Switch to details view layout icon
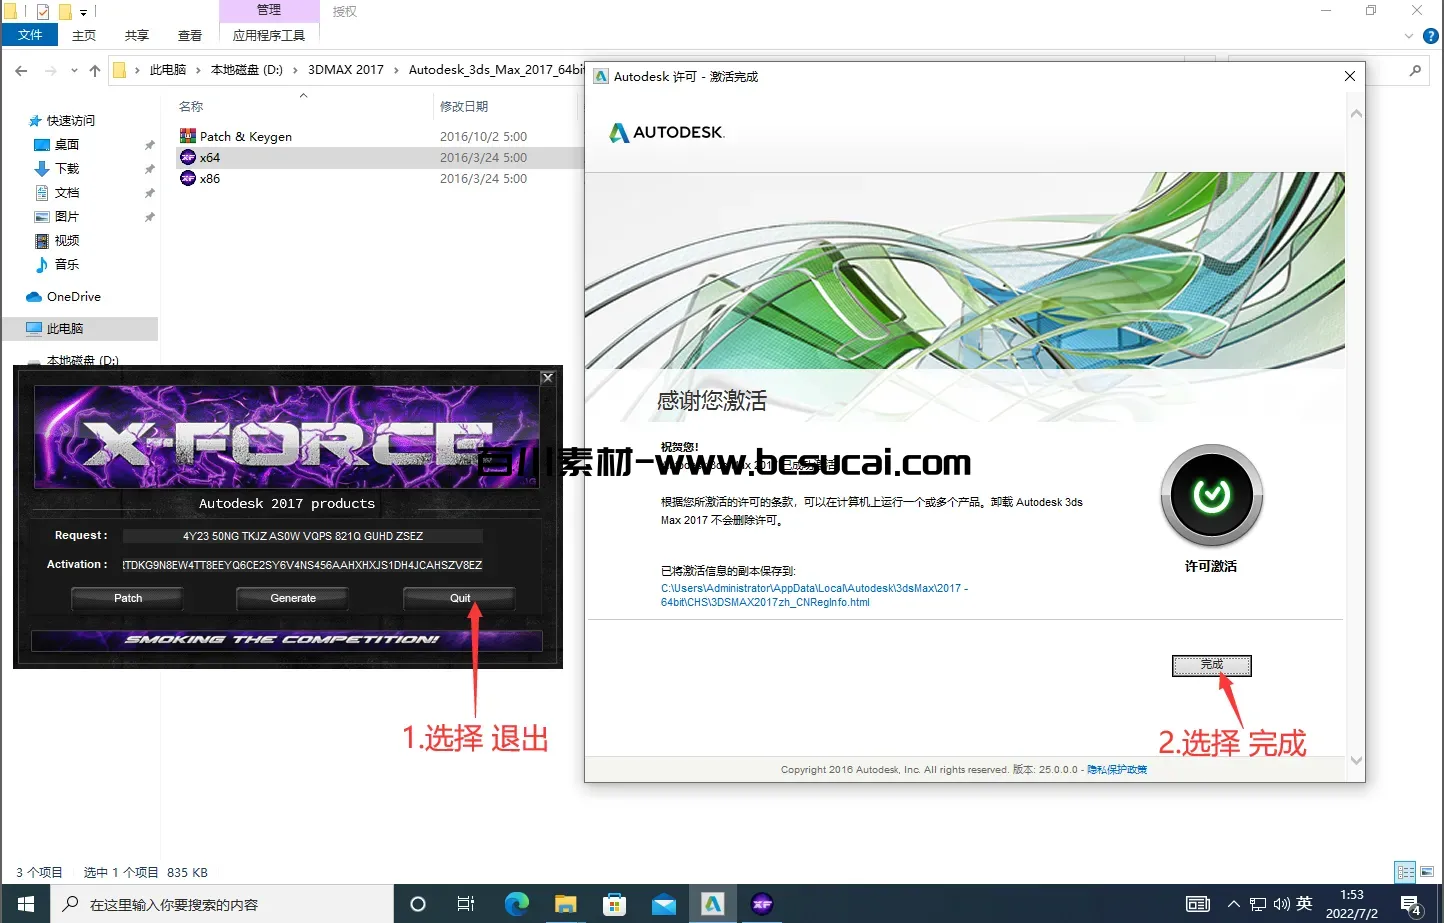 point(1405,872)
